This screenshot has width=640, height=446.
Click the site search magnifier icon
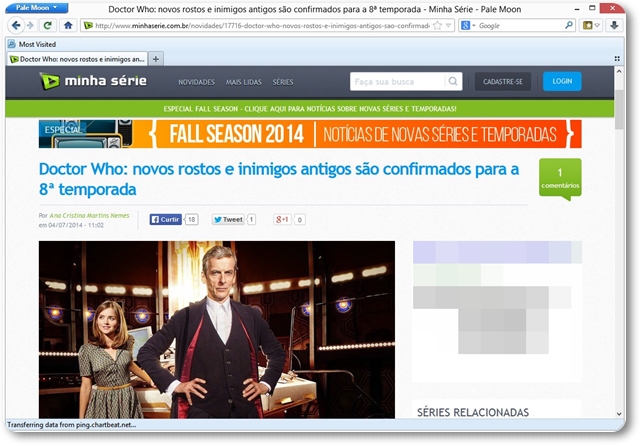click(453, 81)
